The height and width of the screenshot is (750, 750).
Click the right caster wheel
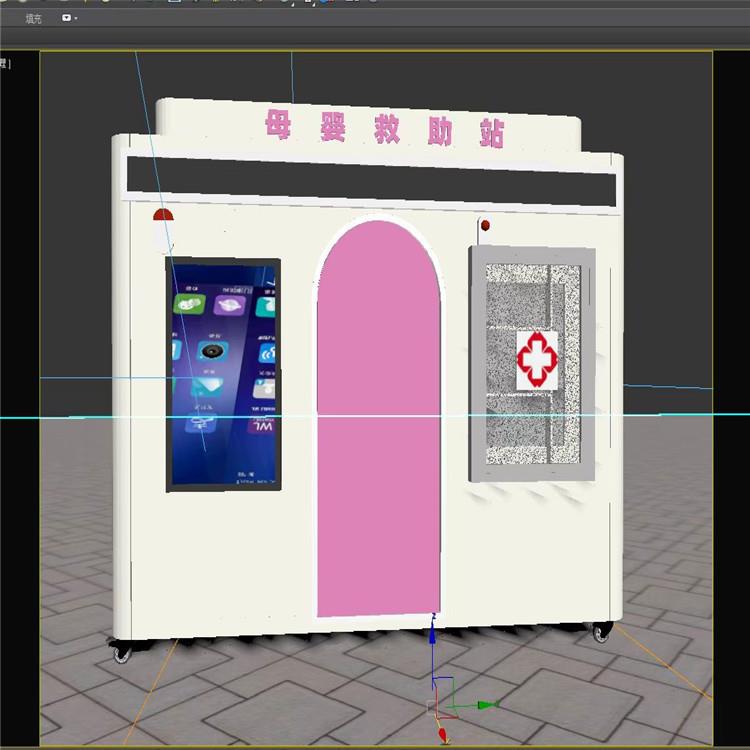pyautogui.click(x=600, y=631)
